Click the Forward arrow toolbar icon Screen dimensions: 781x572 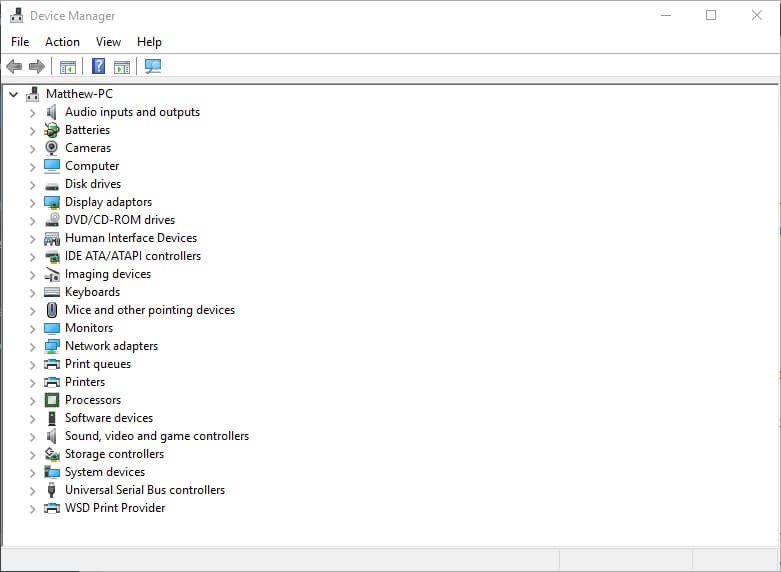[x=37, y=66]
